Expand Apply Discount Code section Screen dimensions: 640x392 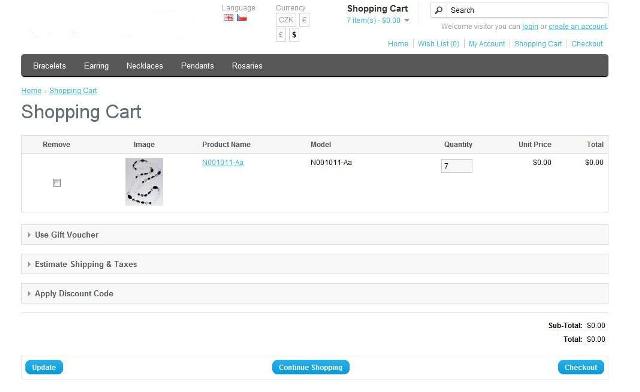point(315,294)
